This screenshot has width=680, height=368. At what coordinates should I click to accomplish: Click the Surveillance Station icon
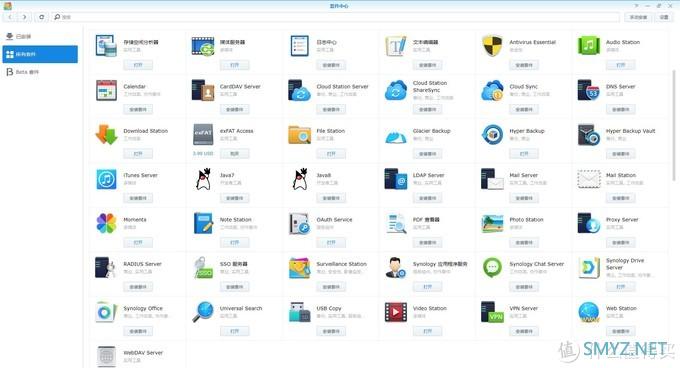coord(299,267)
